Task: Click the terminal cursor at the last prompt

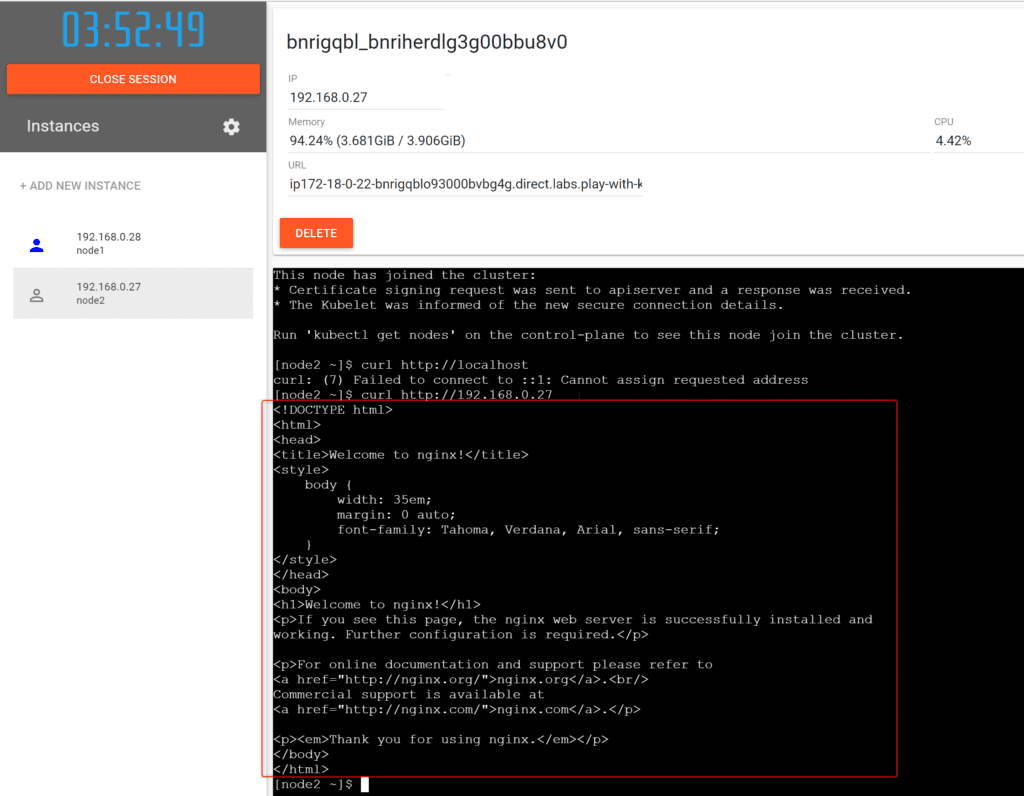Action: (x=365, y=785)
